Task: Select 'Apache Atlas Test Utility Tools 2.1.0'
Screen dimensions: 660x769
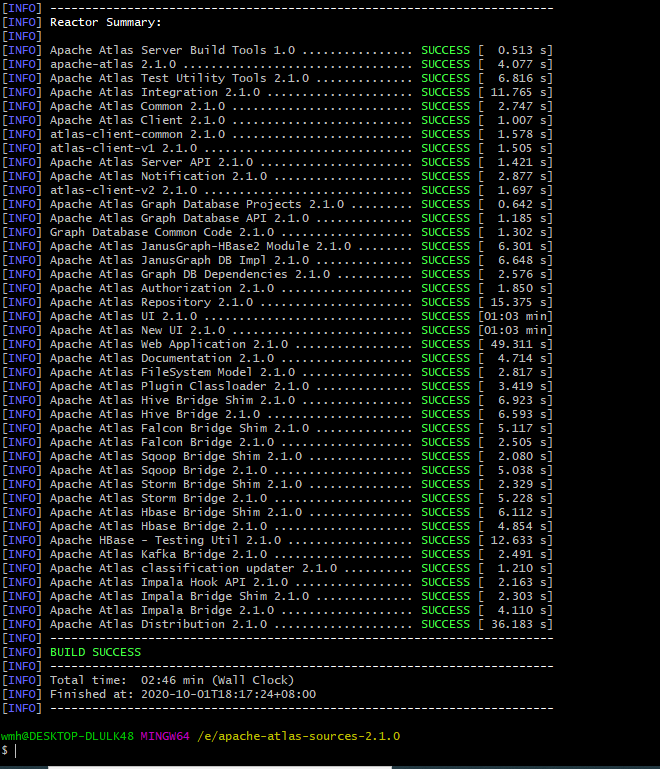Action: pyautogui.click(x=179, y=78)
